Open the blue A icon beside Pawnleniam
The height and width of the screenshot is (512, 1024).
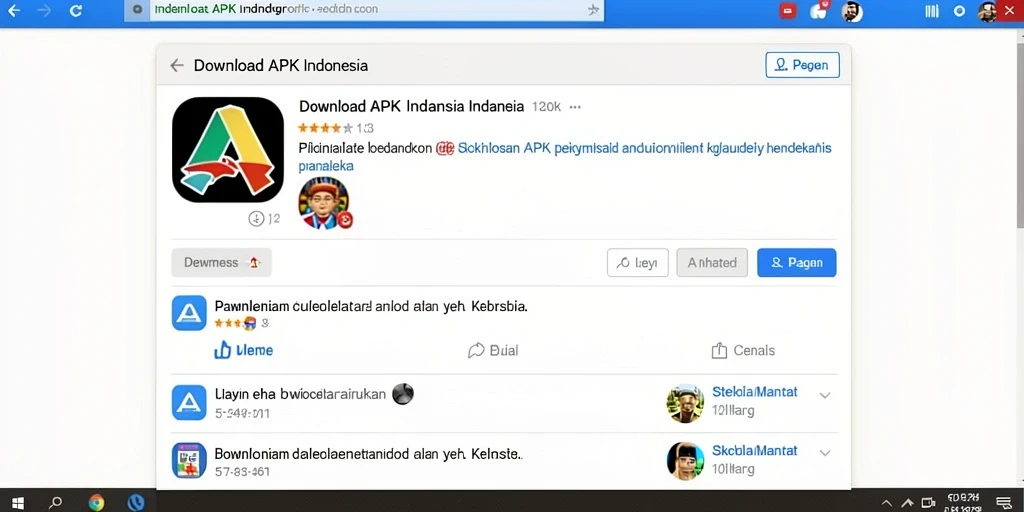(189, 313)
